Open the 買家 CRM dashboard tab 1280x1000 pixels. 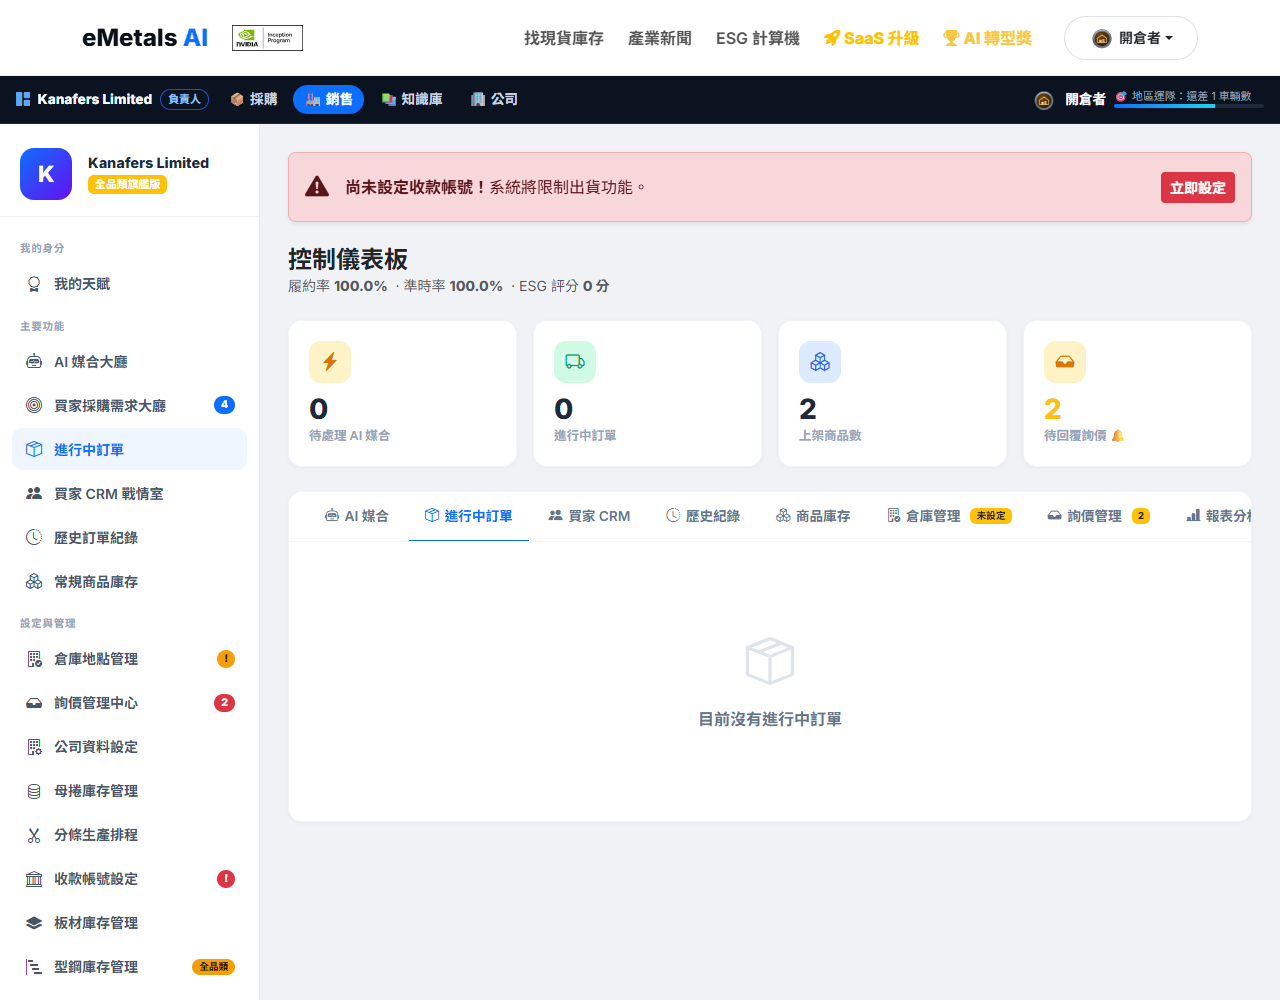tap(590, 516)
